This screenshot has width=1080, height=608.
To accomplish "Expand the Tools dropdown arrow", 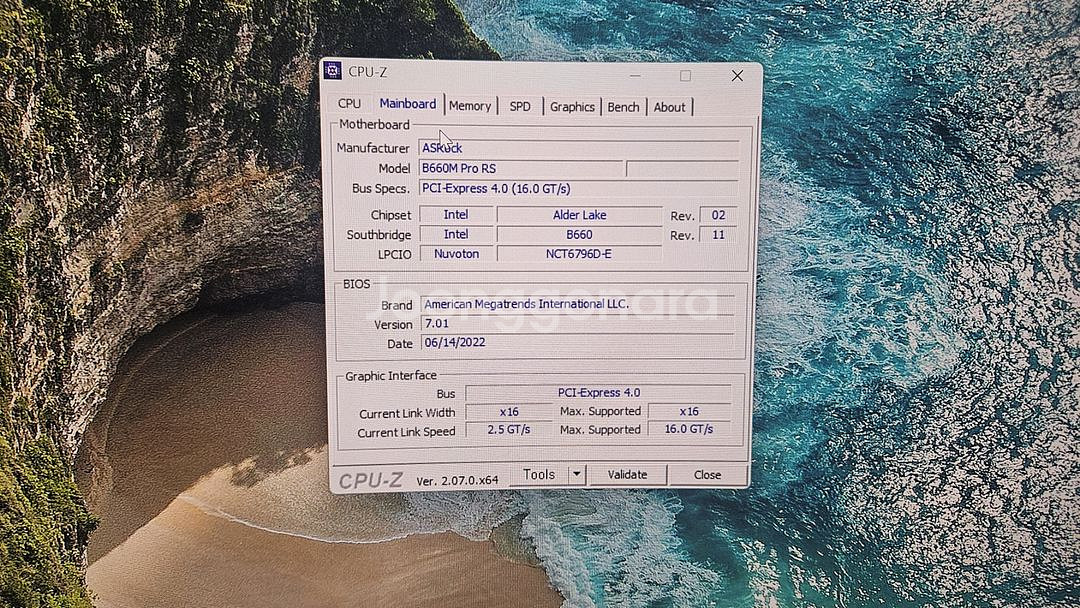I will click(577, 474).
